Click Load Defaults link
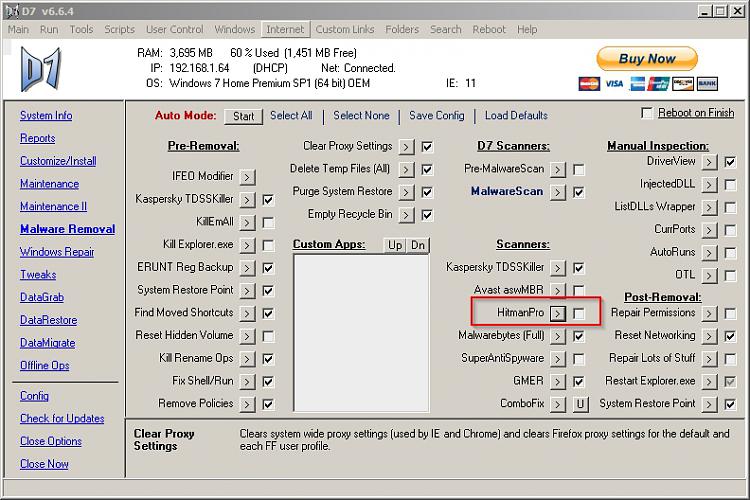The image size is (750, 500). pyautogui.click(x=516, y=115)
